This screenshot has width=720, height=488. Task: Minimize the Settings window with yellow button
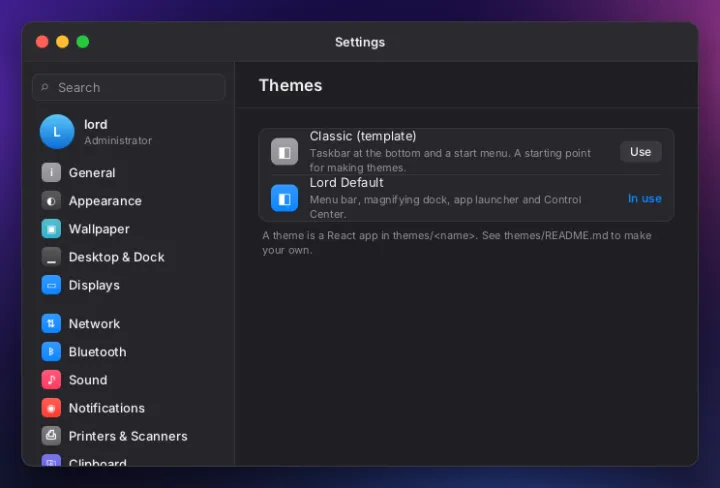point(62,42)
